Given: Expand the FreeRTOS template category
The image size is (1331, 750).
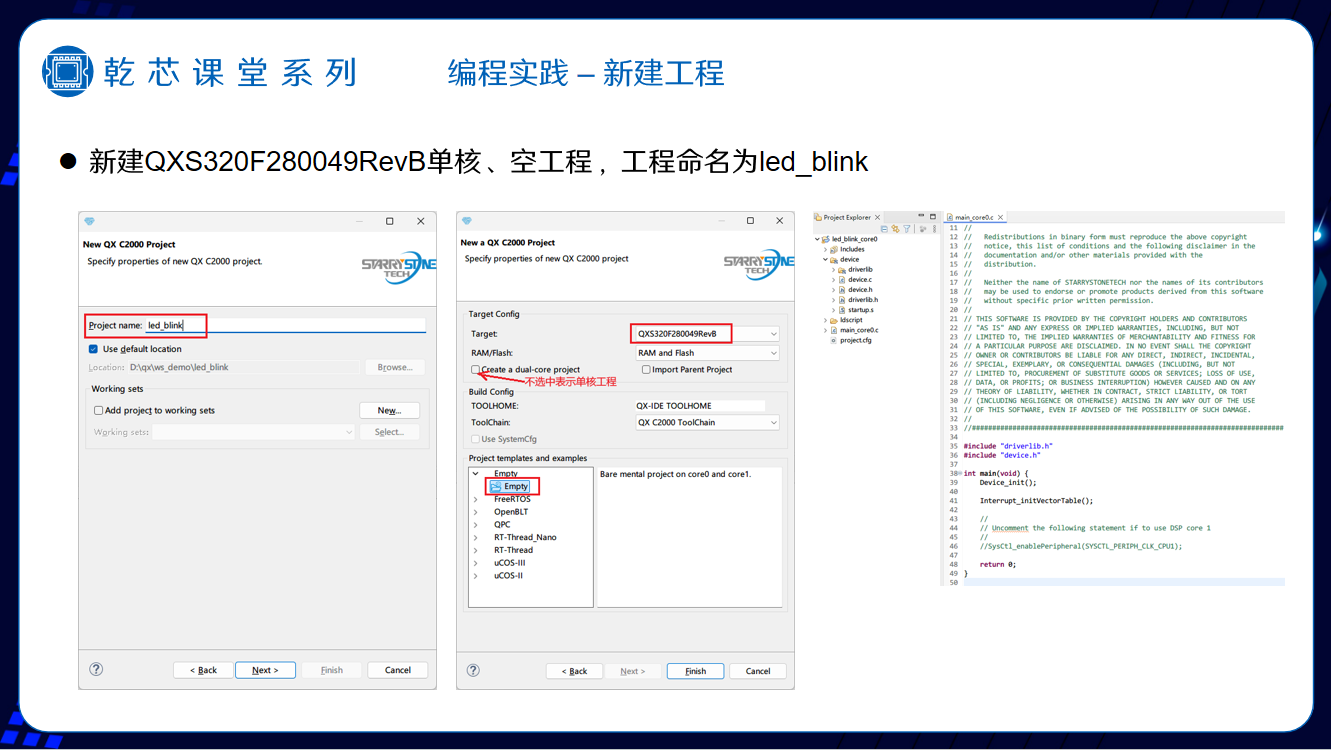Looking at the screenshot, I should click(x=475, y=499).
